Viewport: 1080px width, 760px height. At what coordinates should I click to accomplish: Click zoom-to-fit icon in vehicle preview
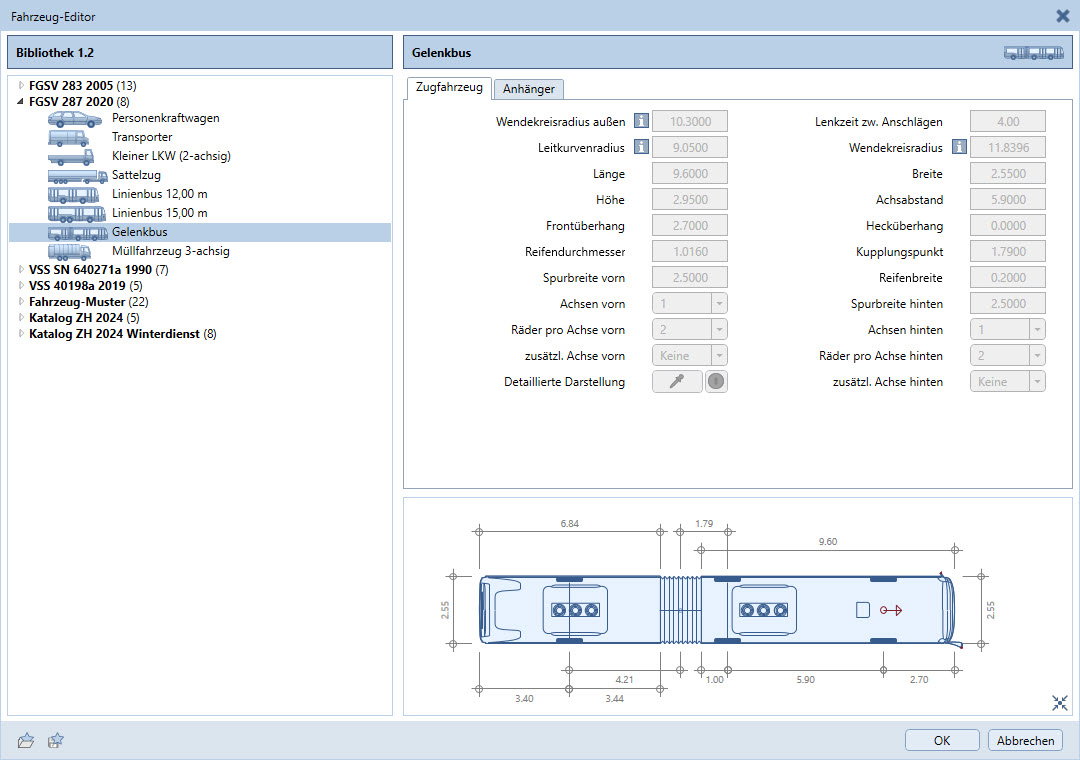point(1060,703)
